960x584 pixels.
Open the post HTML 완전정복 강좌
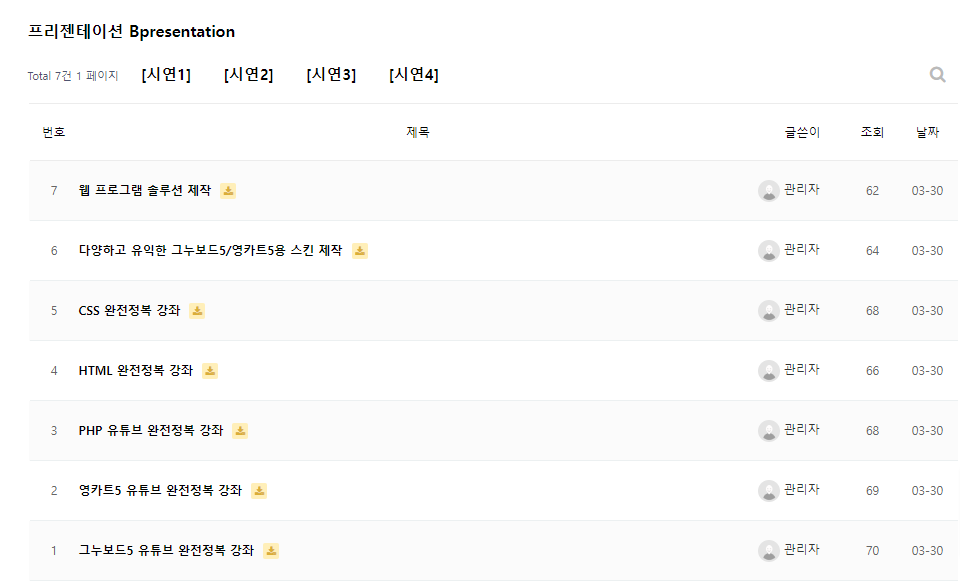(x=136, y=371)
